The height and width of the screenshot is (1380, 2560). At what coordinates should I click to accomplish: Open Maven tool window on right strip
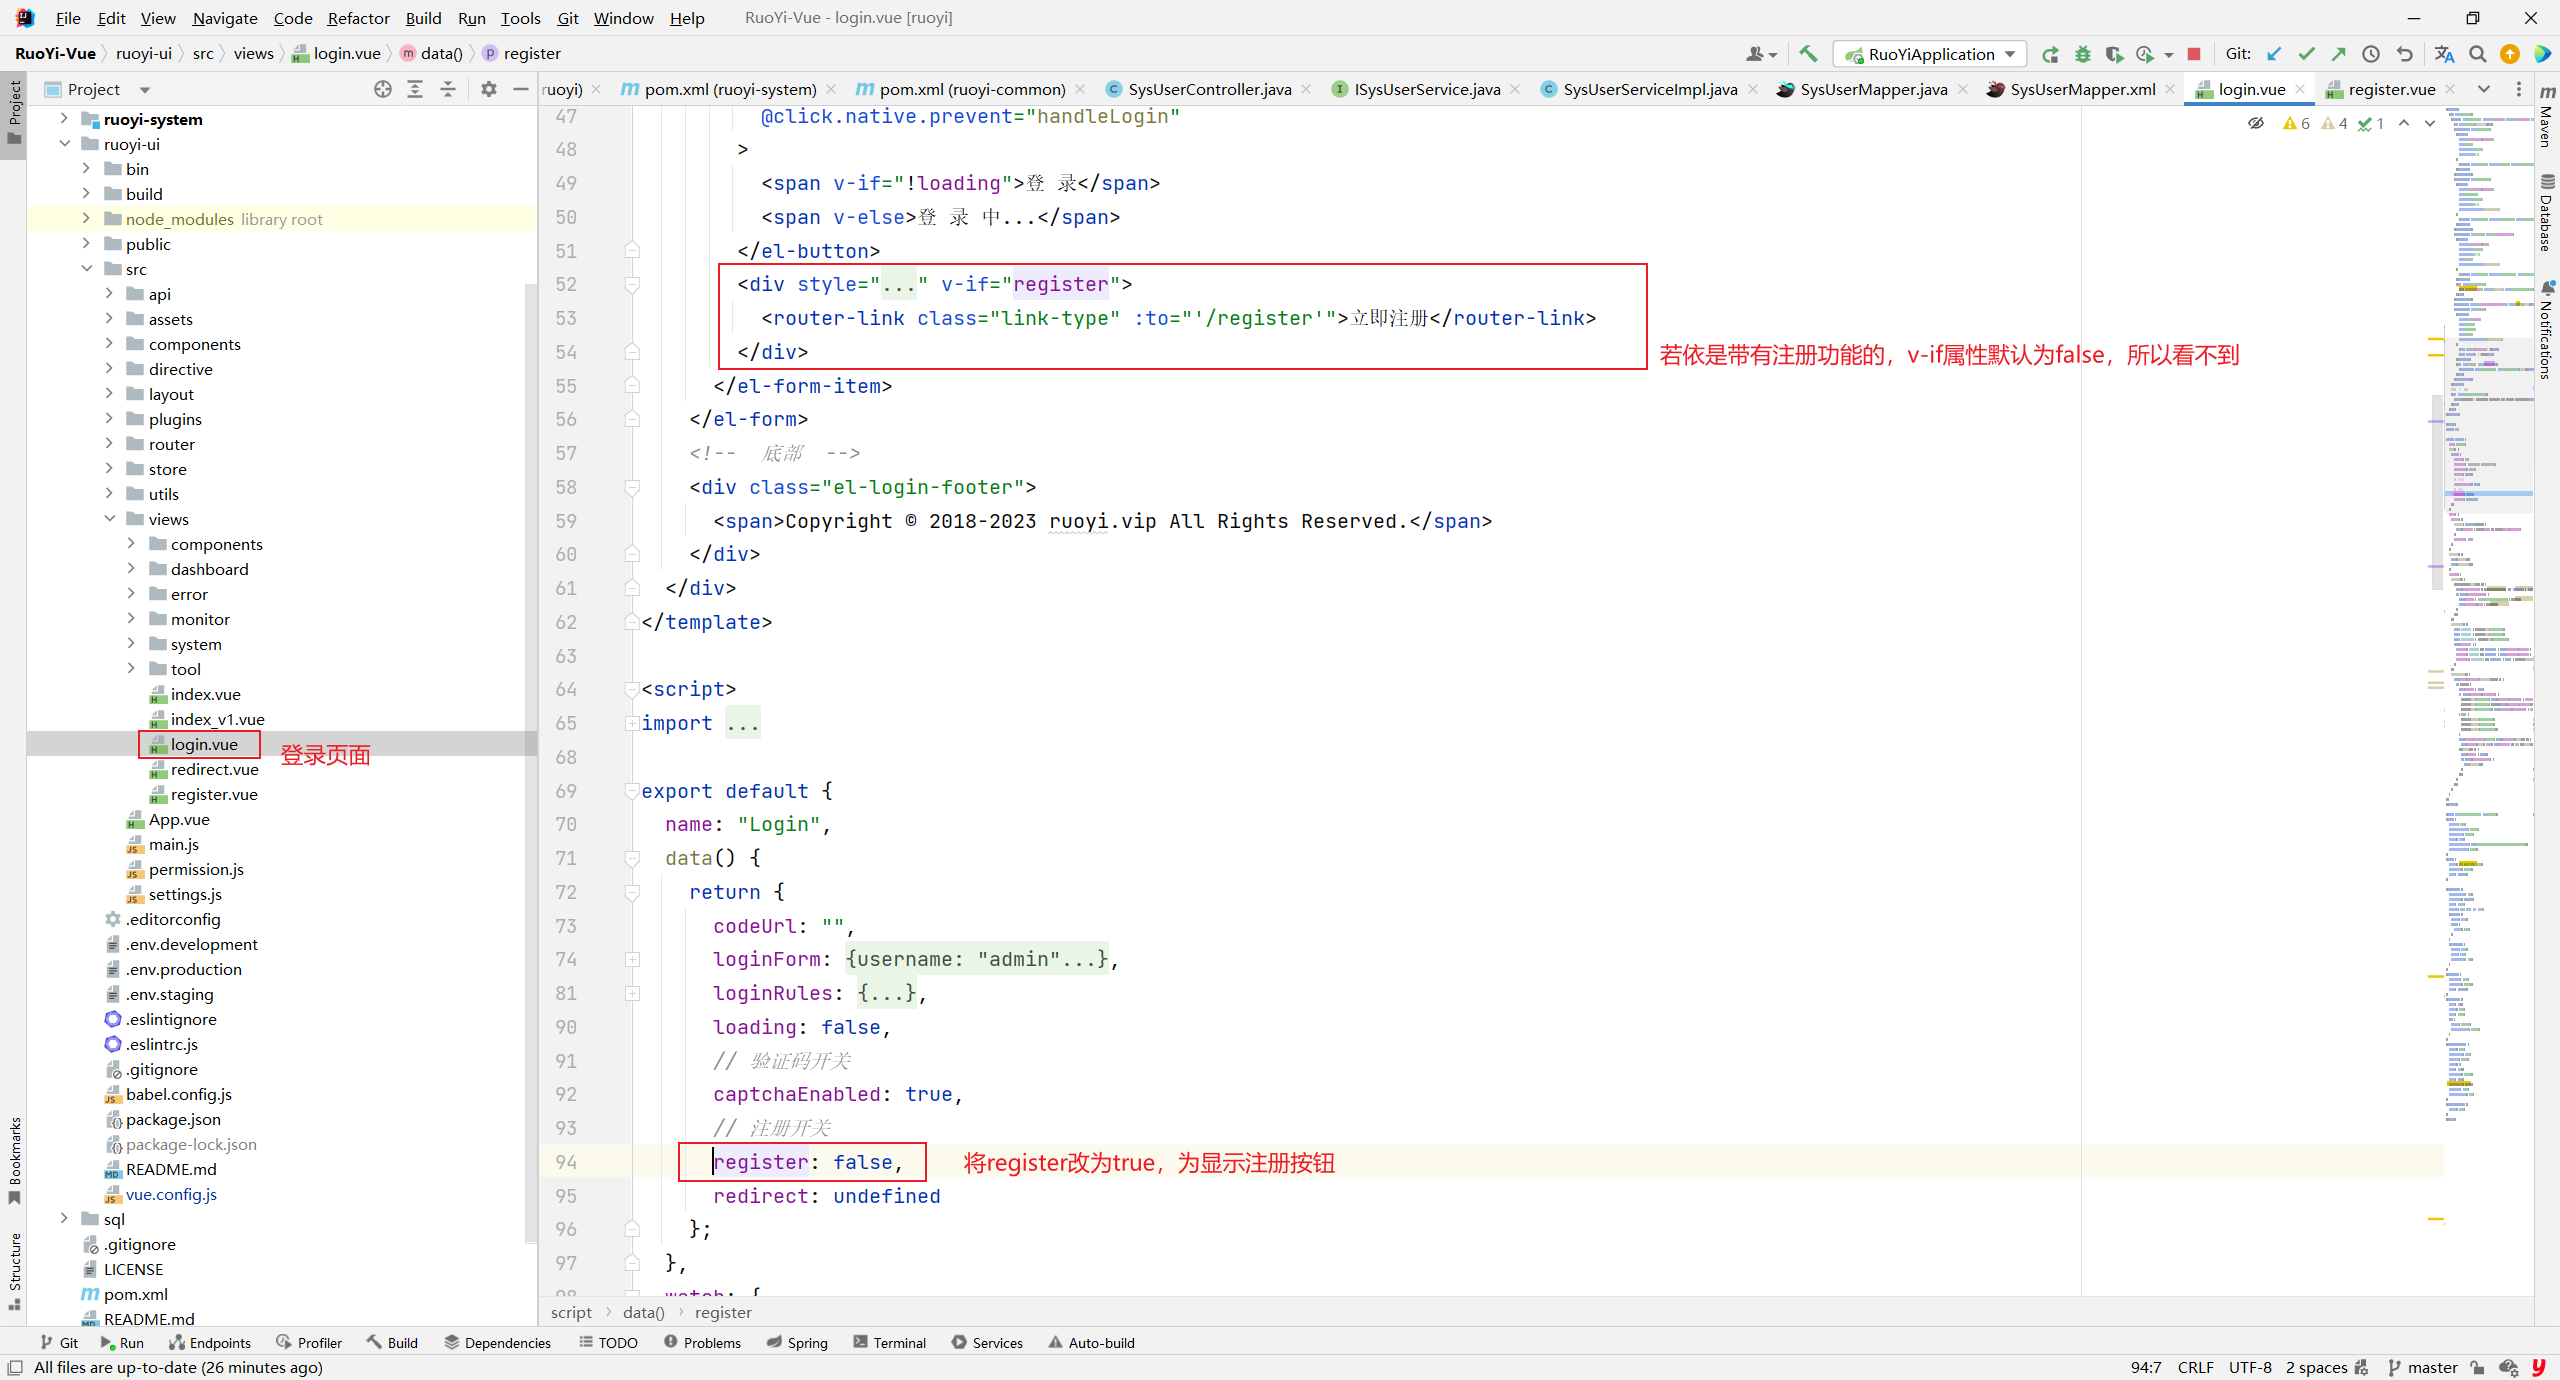click(x=2546, y=115)
